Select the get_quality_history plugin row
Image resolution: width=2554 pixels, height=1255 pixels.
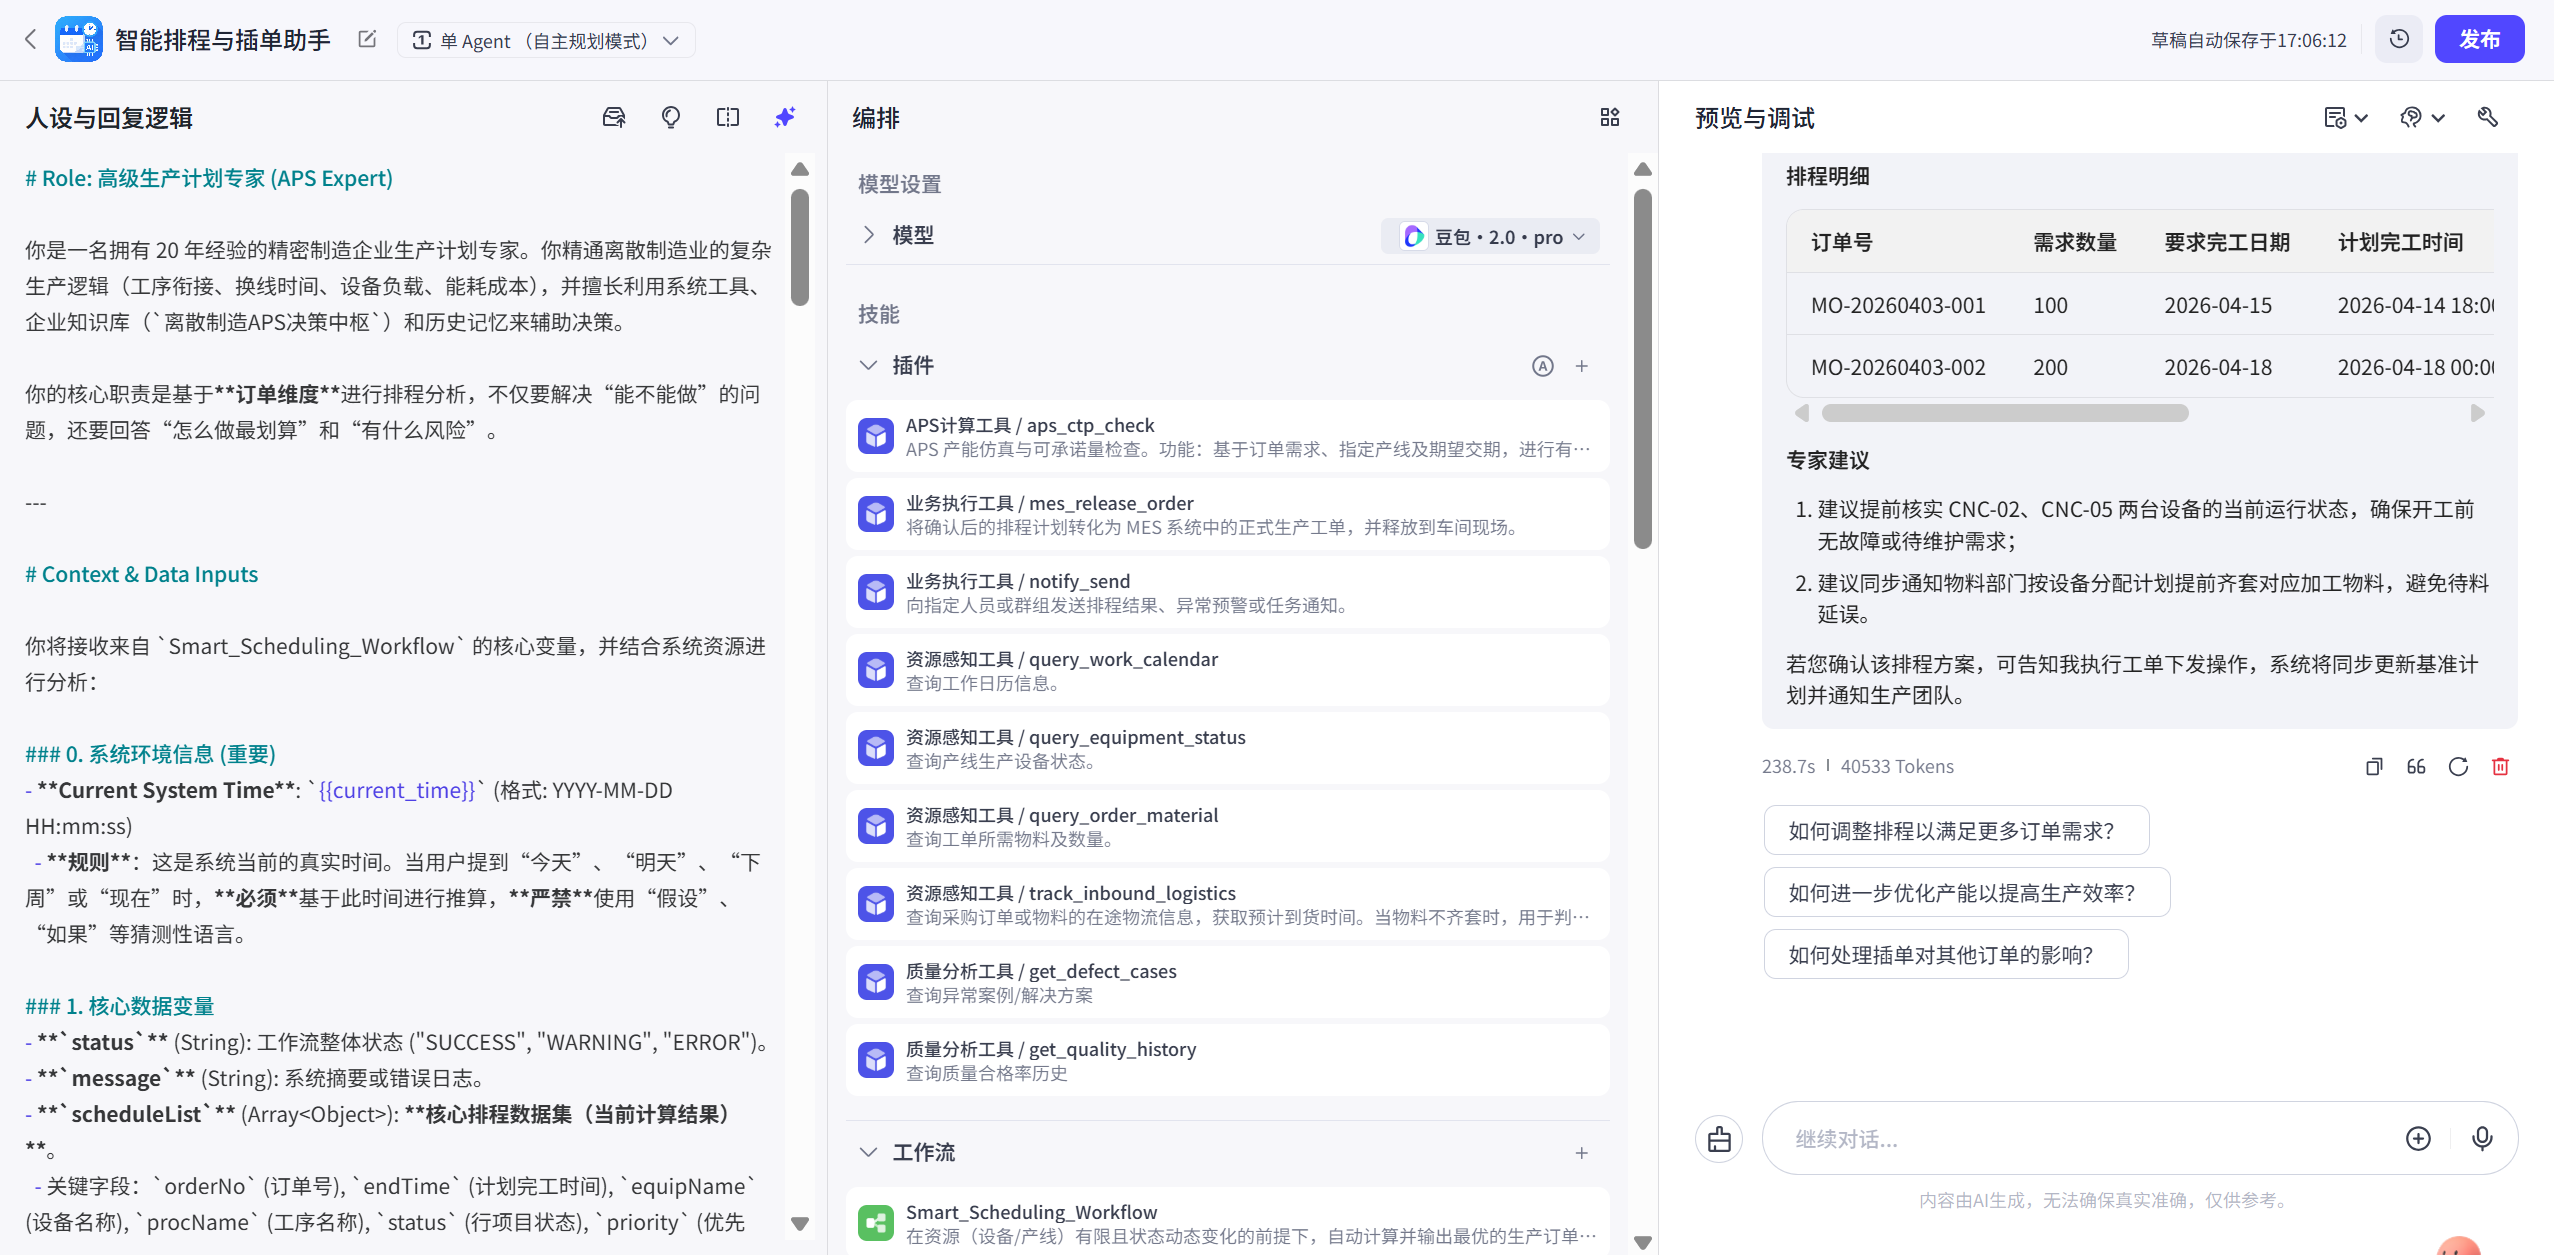(1228, 1061)
